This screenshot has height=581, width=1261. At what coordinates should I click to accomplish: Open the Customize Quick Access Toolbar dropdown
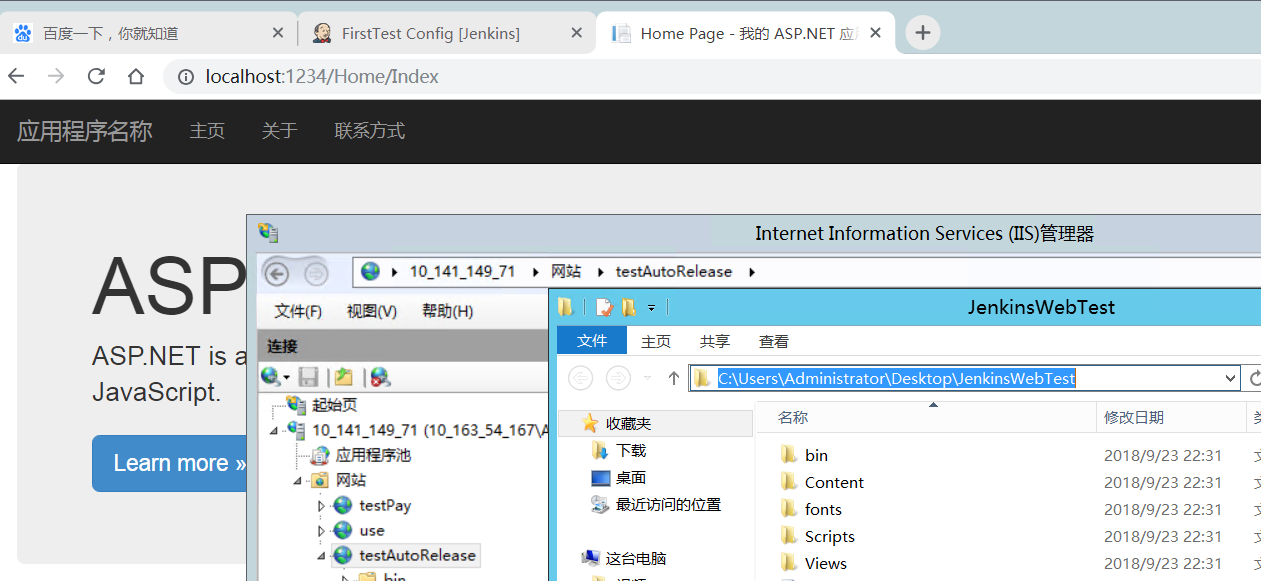tap(651, 307)
